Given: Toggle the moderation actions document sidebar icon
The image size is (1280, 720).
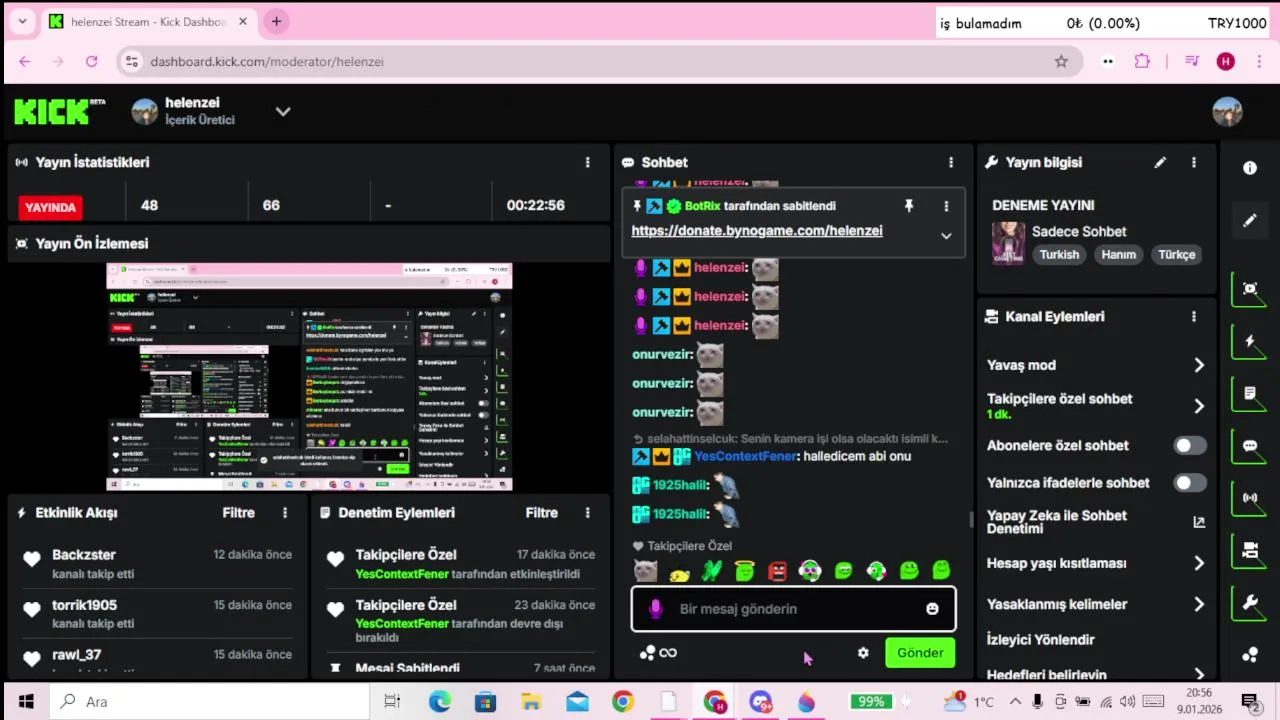Looking at the screenshot, I should [x=1250, y=394].
